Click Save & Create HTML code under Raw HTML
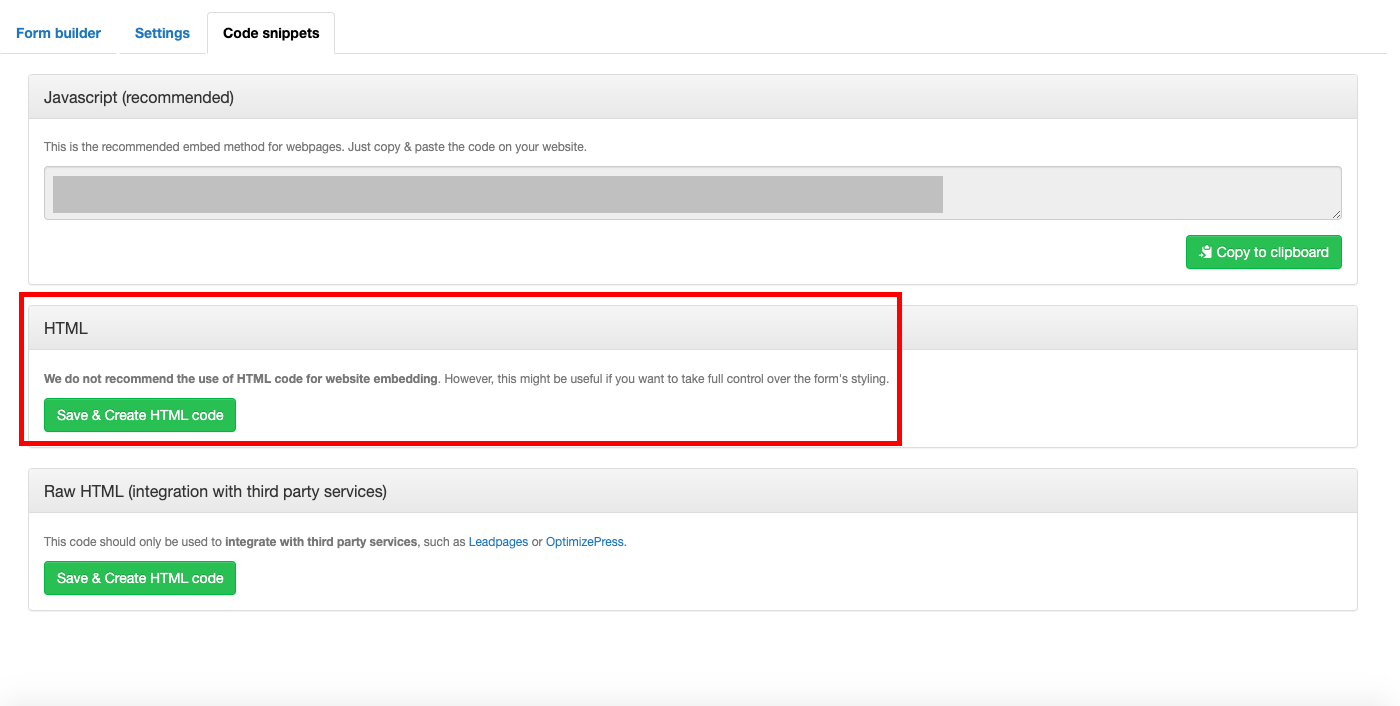1400x706 pixels. [140, 578]
